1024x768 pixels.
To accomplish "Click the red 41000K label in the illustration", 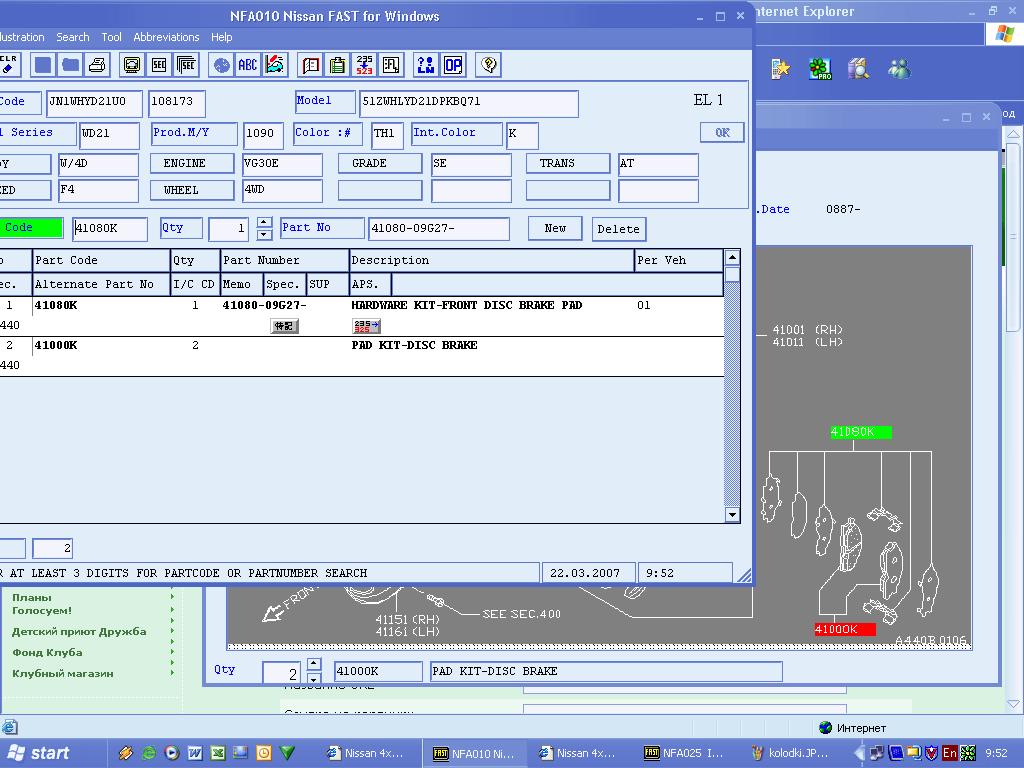I will tap(844, 629).
